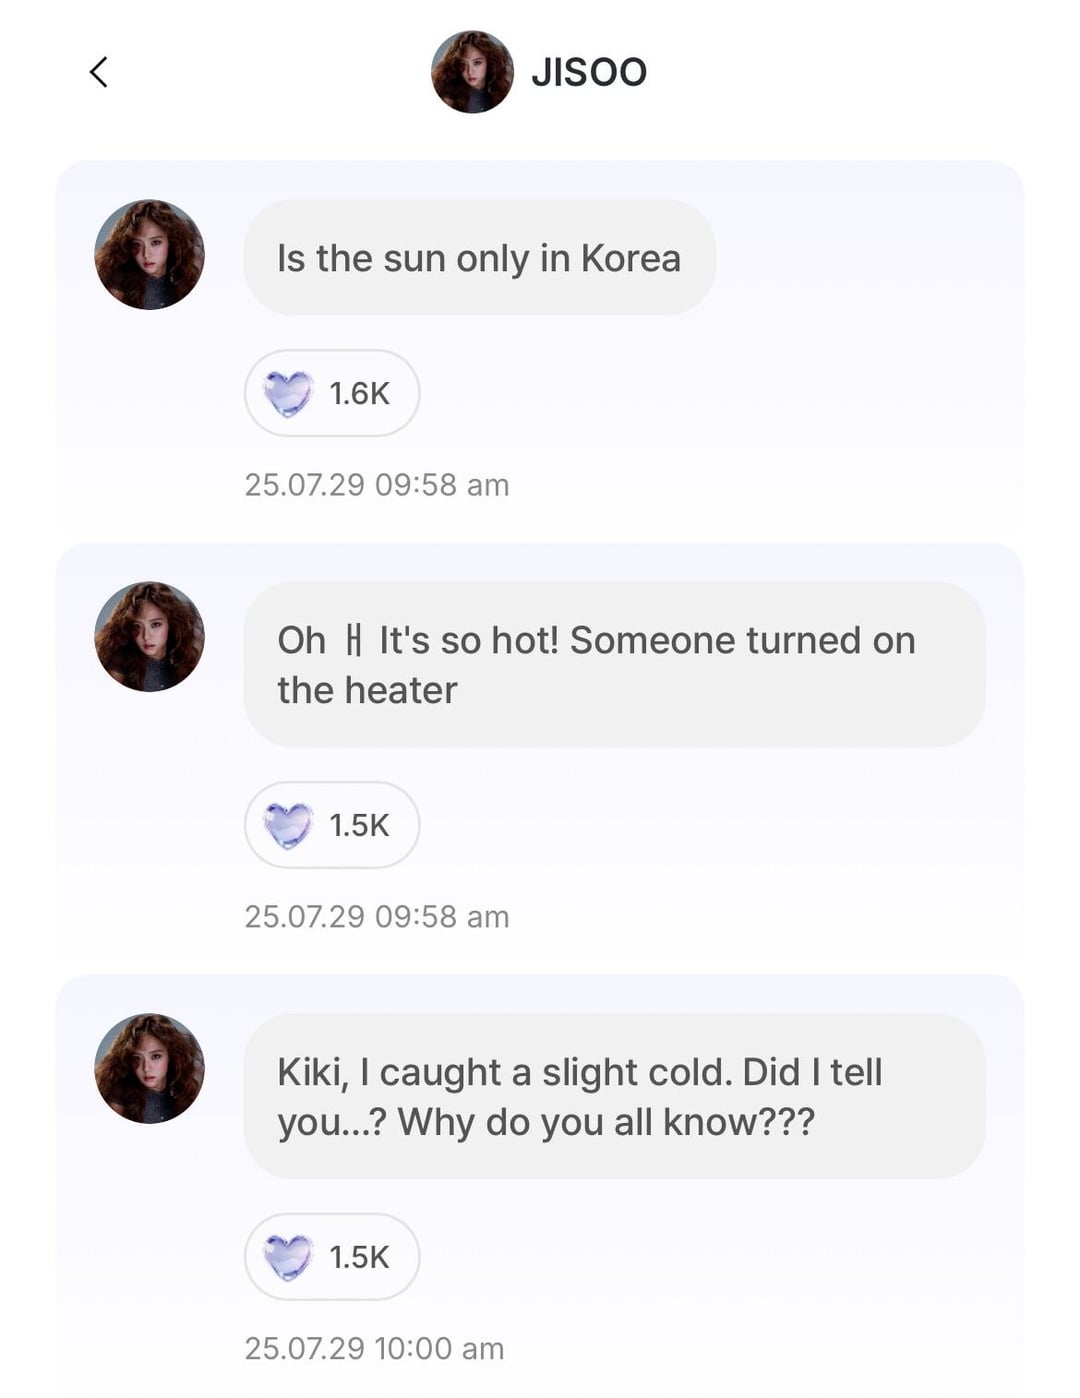Tap the back arrow in the header
Image resolution: width=1080 pixels, height=1398 pixels.
pyautogui.click(x=98, y=72)
